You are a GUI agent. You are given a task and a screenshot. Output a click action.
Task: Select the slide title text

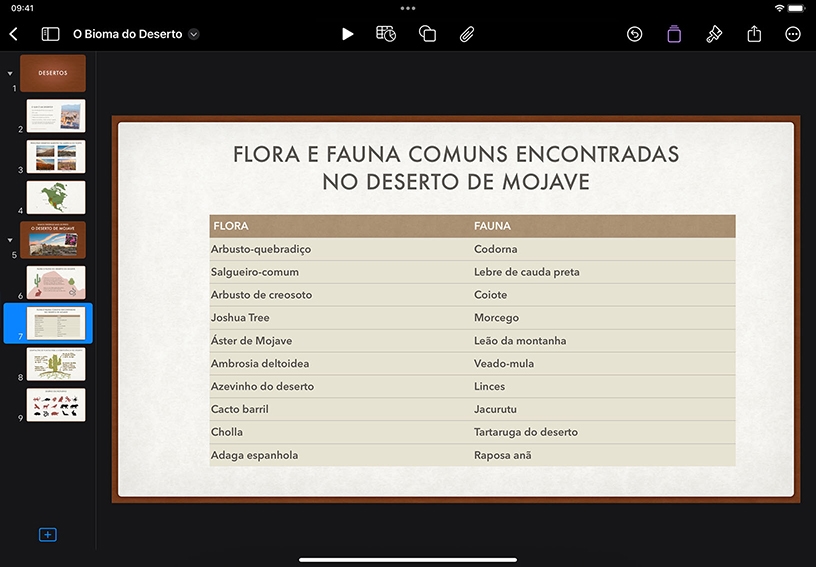point(456,168)
